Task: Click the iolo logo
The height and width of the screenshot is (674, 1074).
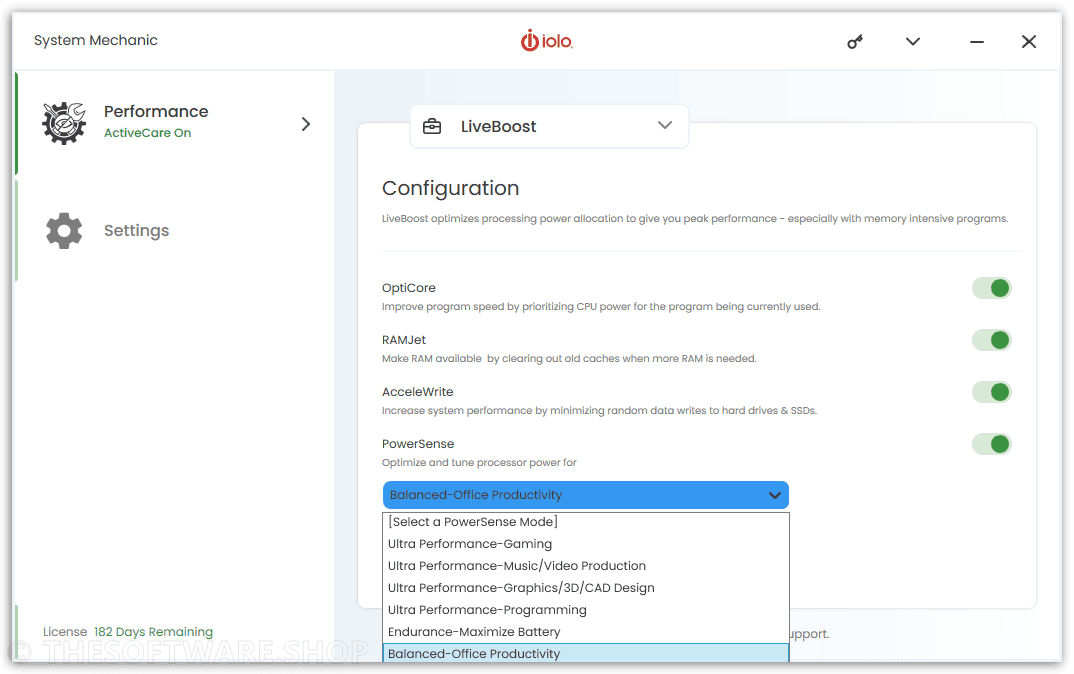Action: [x=547, y=41]
